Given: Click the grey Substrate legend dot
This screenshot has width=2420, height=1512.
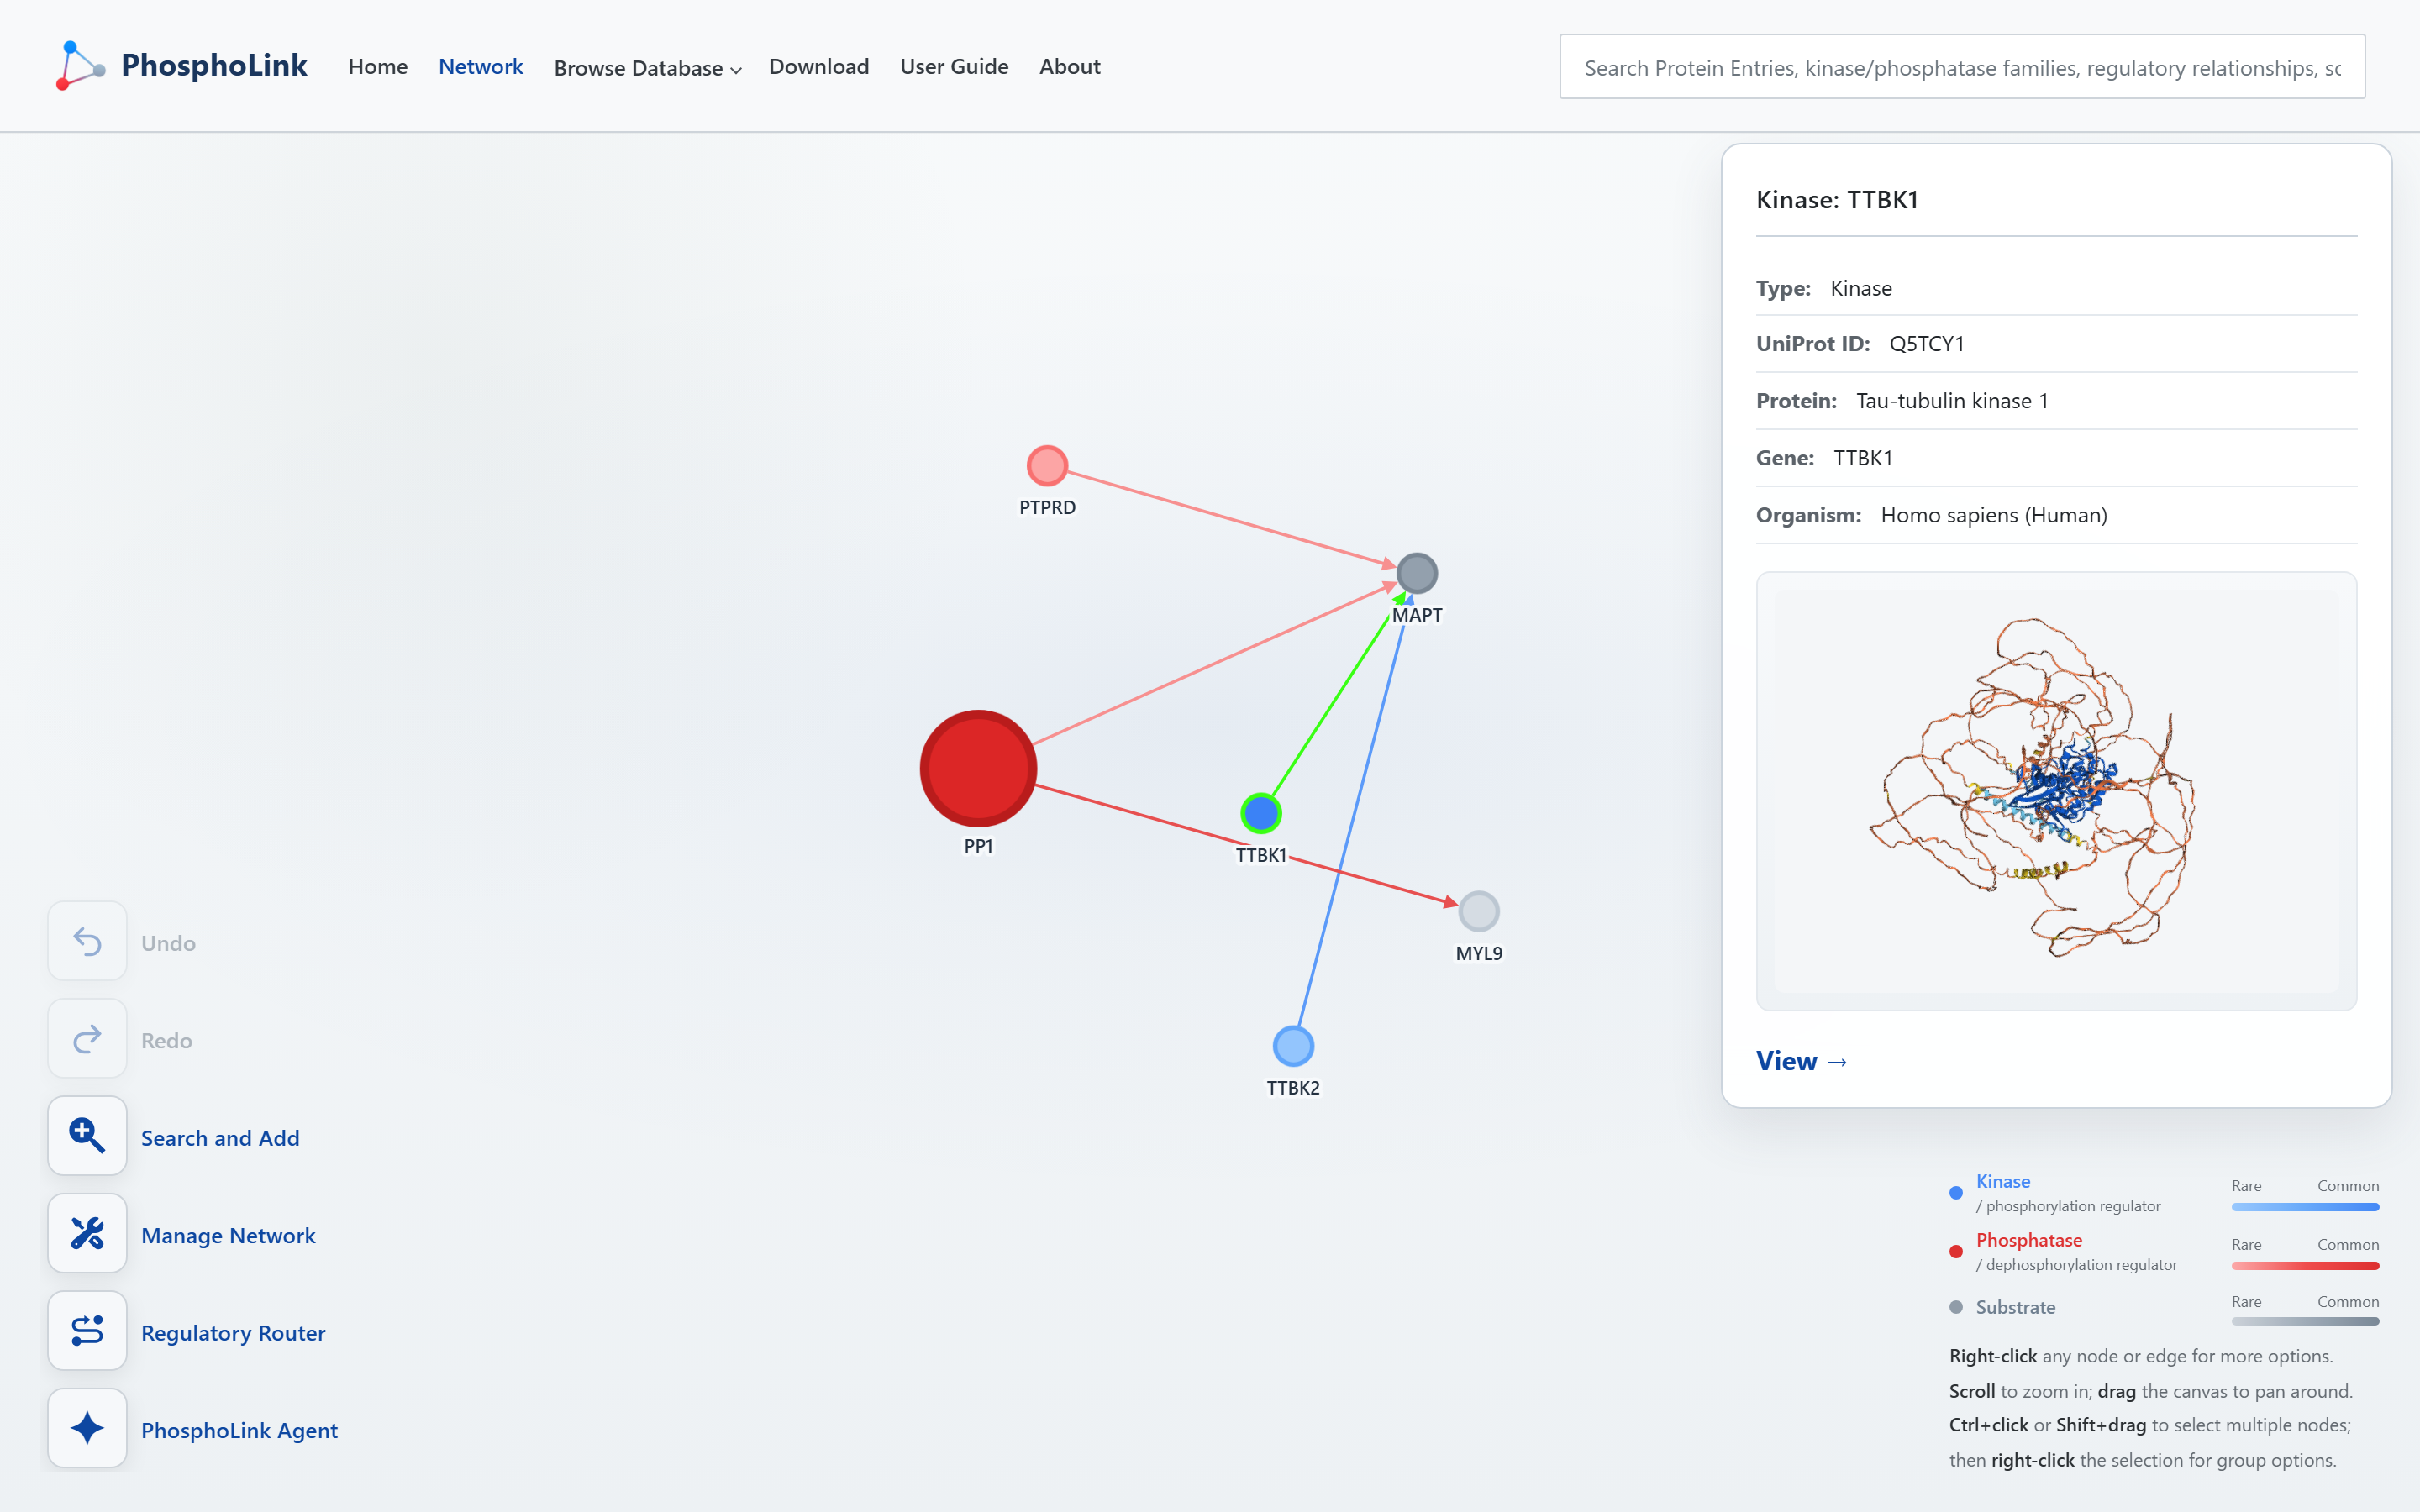Looking at the screenshot, I should pyautogui.click(x=1956, y=1307).
